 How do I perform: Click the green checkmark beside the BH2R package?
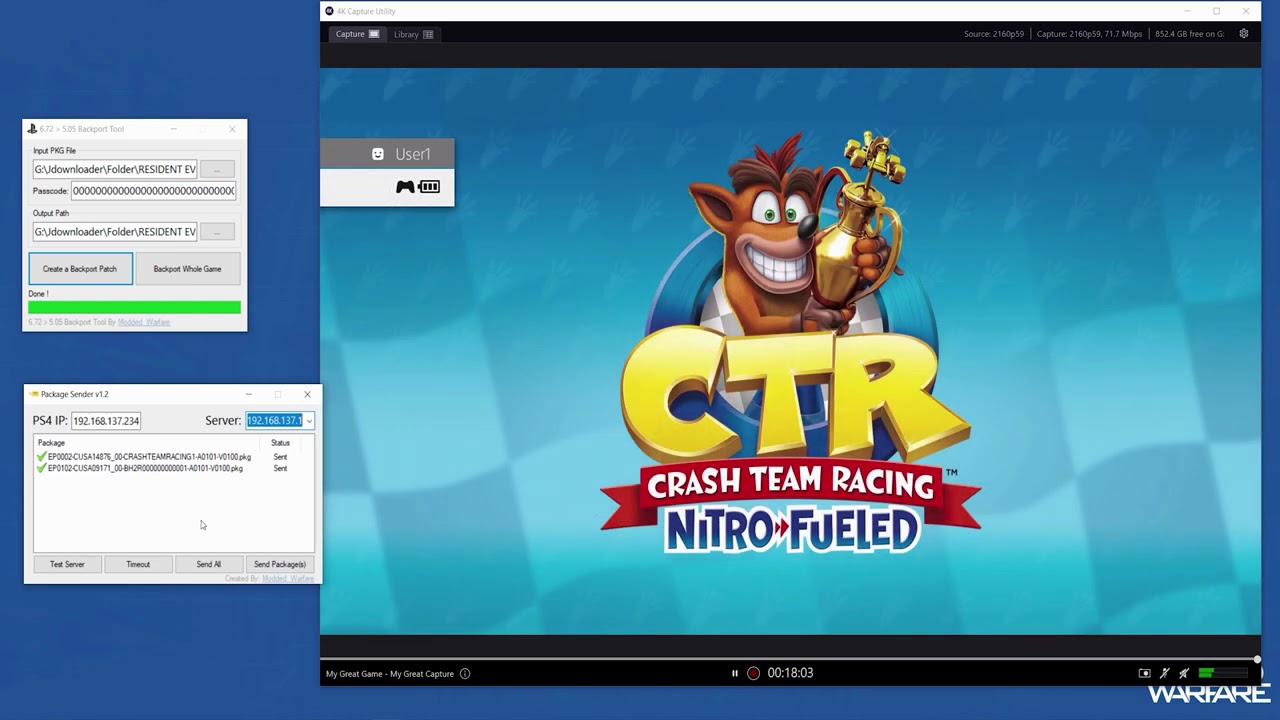(41, 468)
